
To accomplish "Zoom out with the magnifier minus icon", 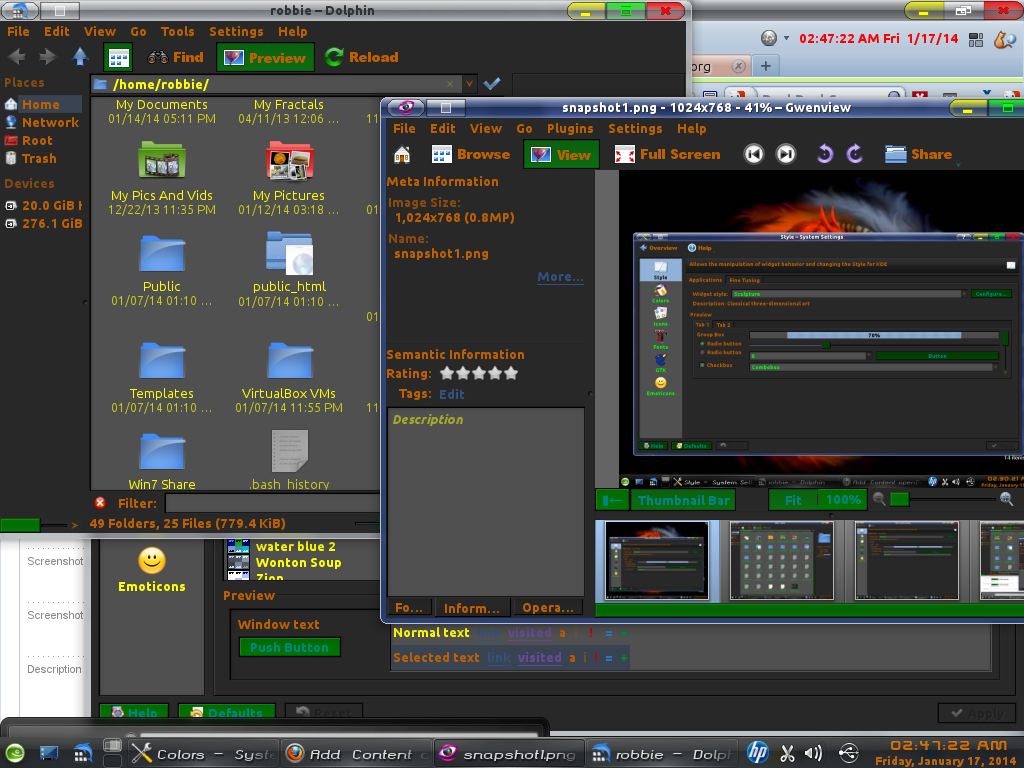I will pyautogui.click(x=879, y=500).
